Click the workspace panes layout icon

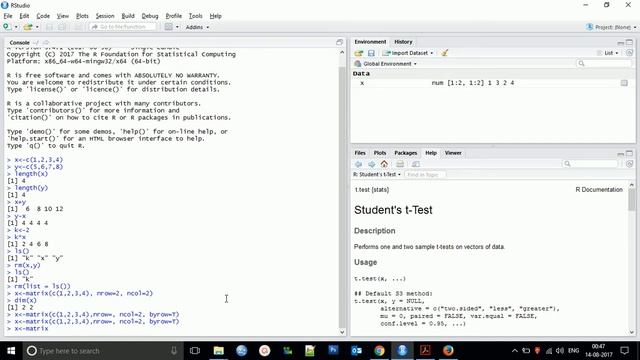click(x=169, y=27)
